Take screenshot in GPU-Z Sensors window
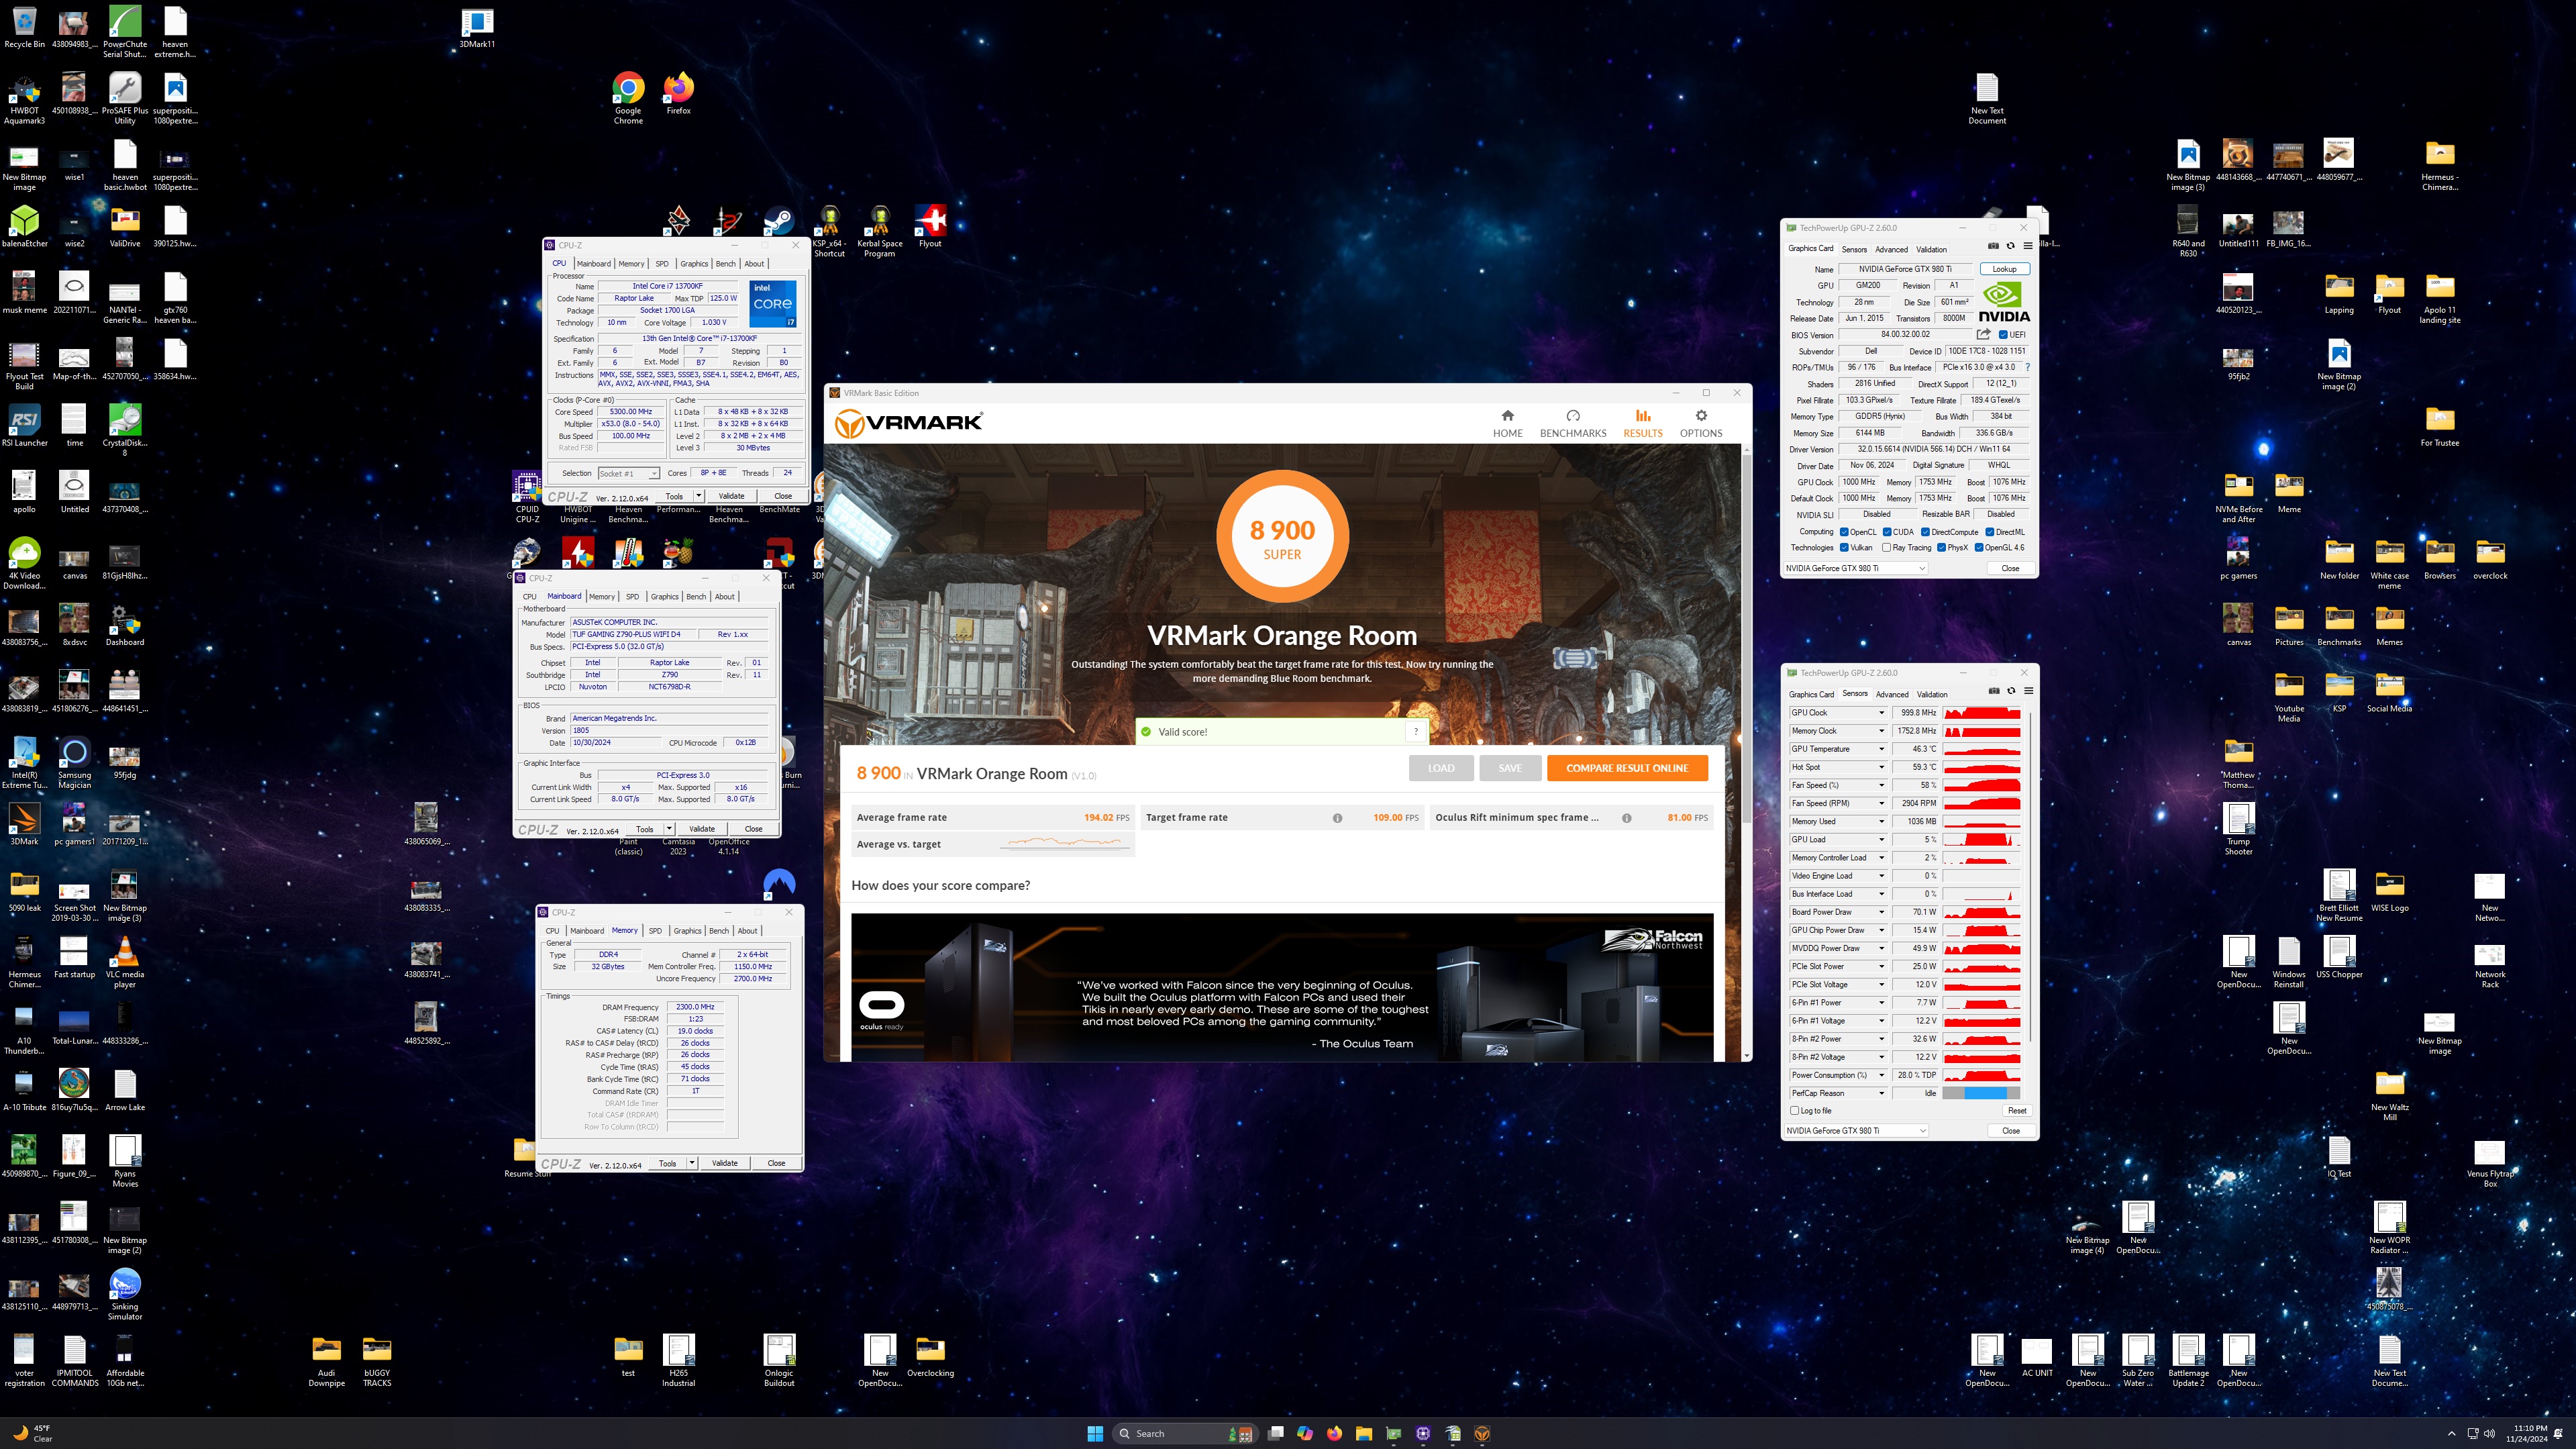2576x1449 pixels. (1994, 691)
